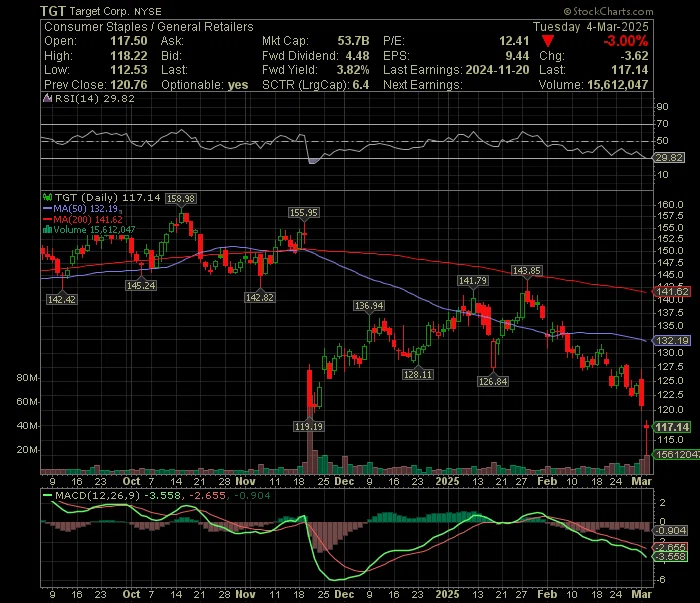This screenshot has height=603, width=700.
Task: Click the Consumer Staples / General Retailers sector
Action: pyautogui.click(x=149, y=27)
